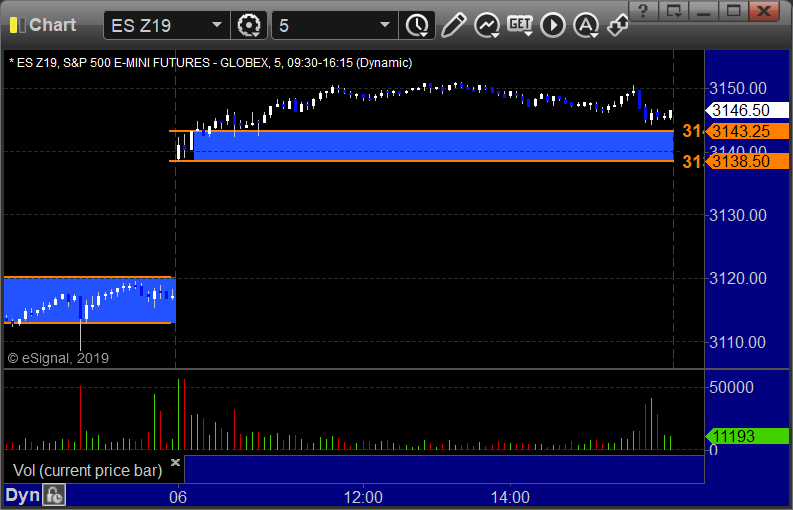Select the 3143.25 orange price marker
Viewport: 793px width, 510px height.
tap(746, 131)
